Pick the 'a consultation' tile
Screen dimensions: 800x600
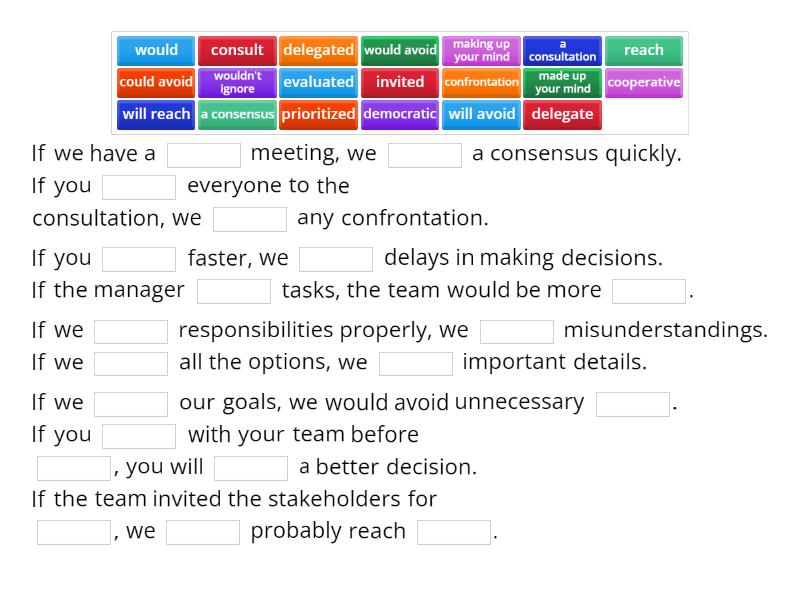tap(562, 50)
